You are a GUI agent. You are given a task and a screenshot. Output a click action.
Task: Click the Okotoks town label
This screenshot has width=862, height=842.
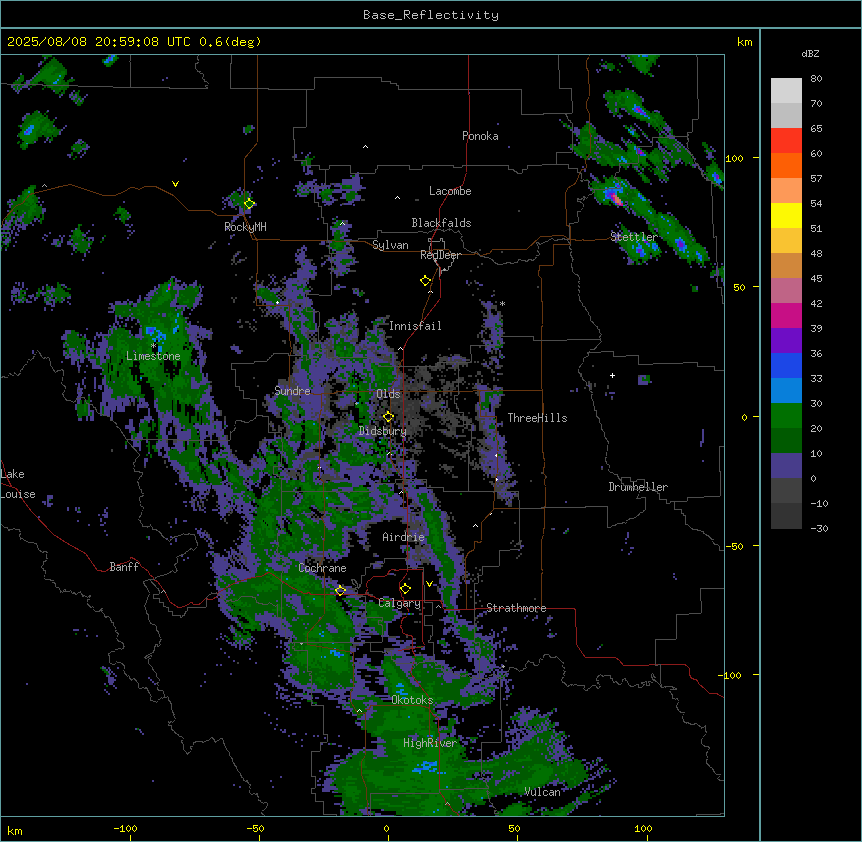pos(412,700)
